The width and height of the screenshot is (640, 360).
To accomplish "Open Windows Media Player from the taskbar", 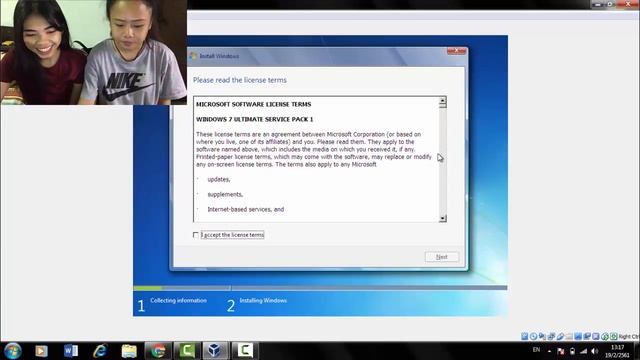I will pos(41,351).
